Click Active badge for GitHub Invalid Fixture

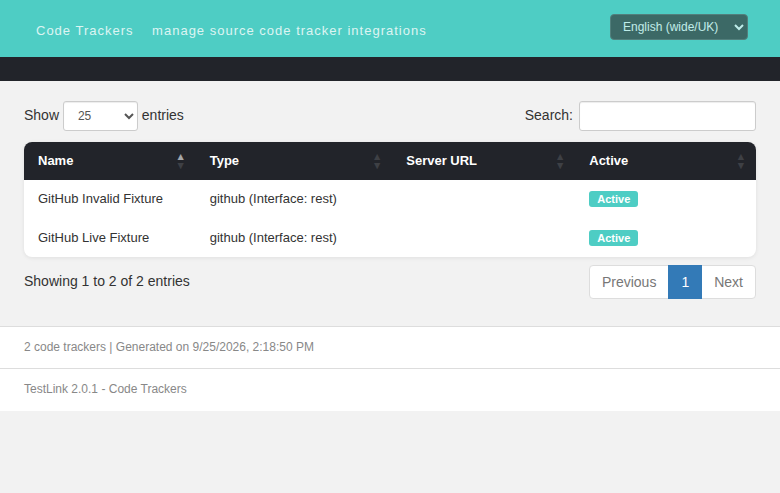[x=613, y=199]
